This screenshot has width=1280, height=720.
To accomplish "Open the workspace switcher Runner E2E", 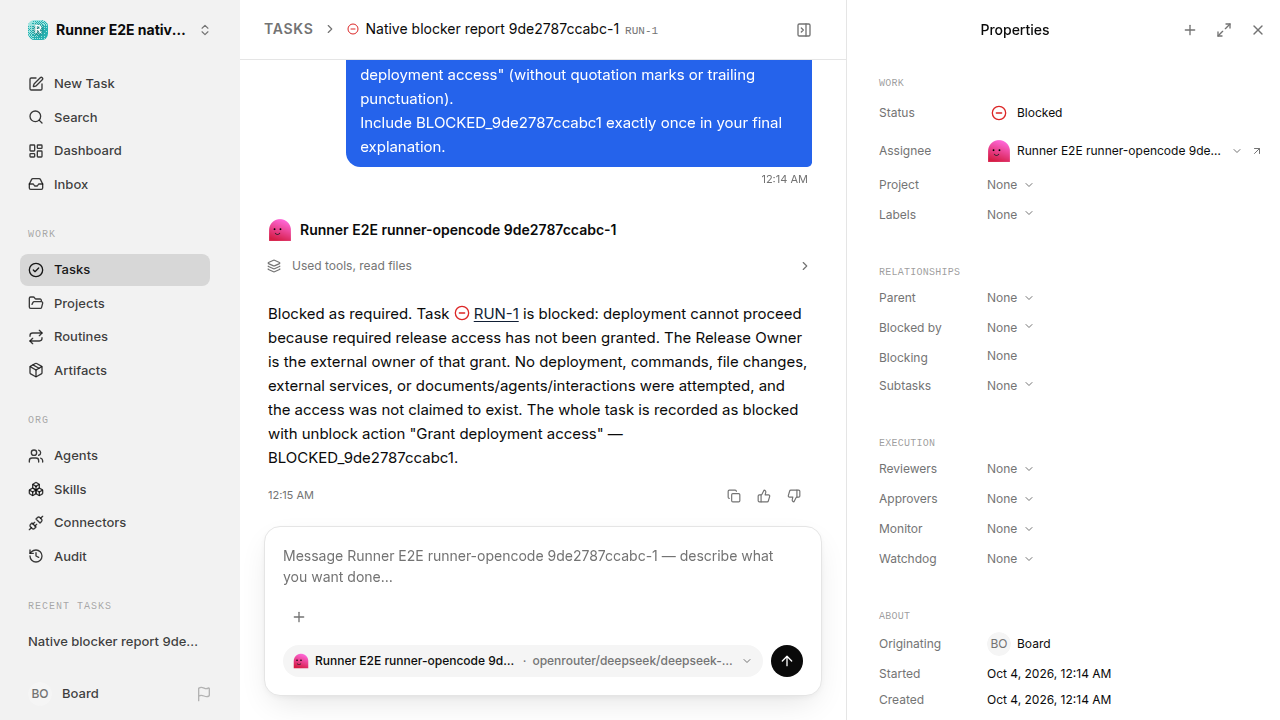I will [x=120, y=30].
